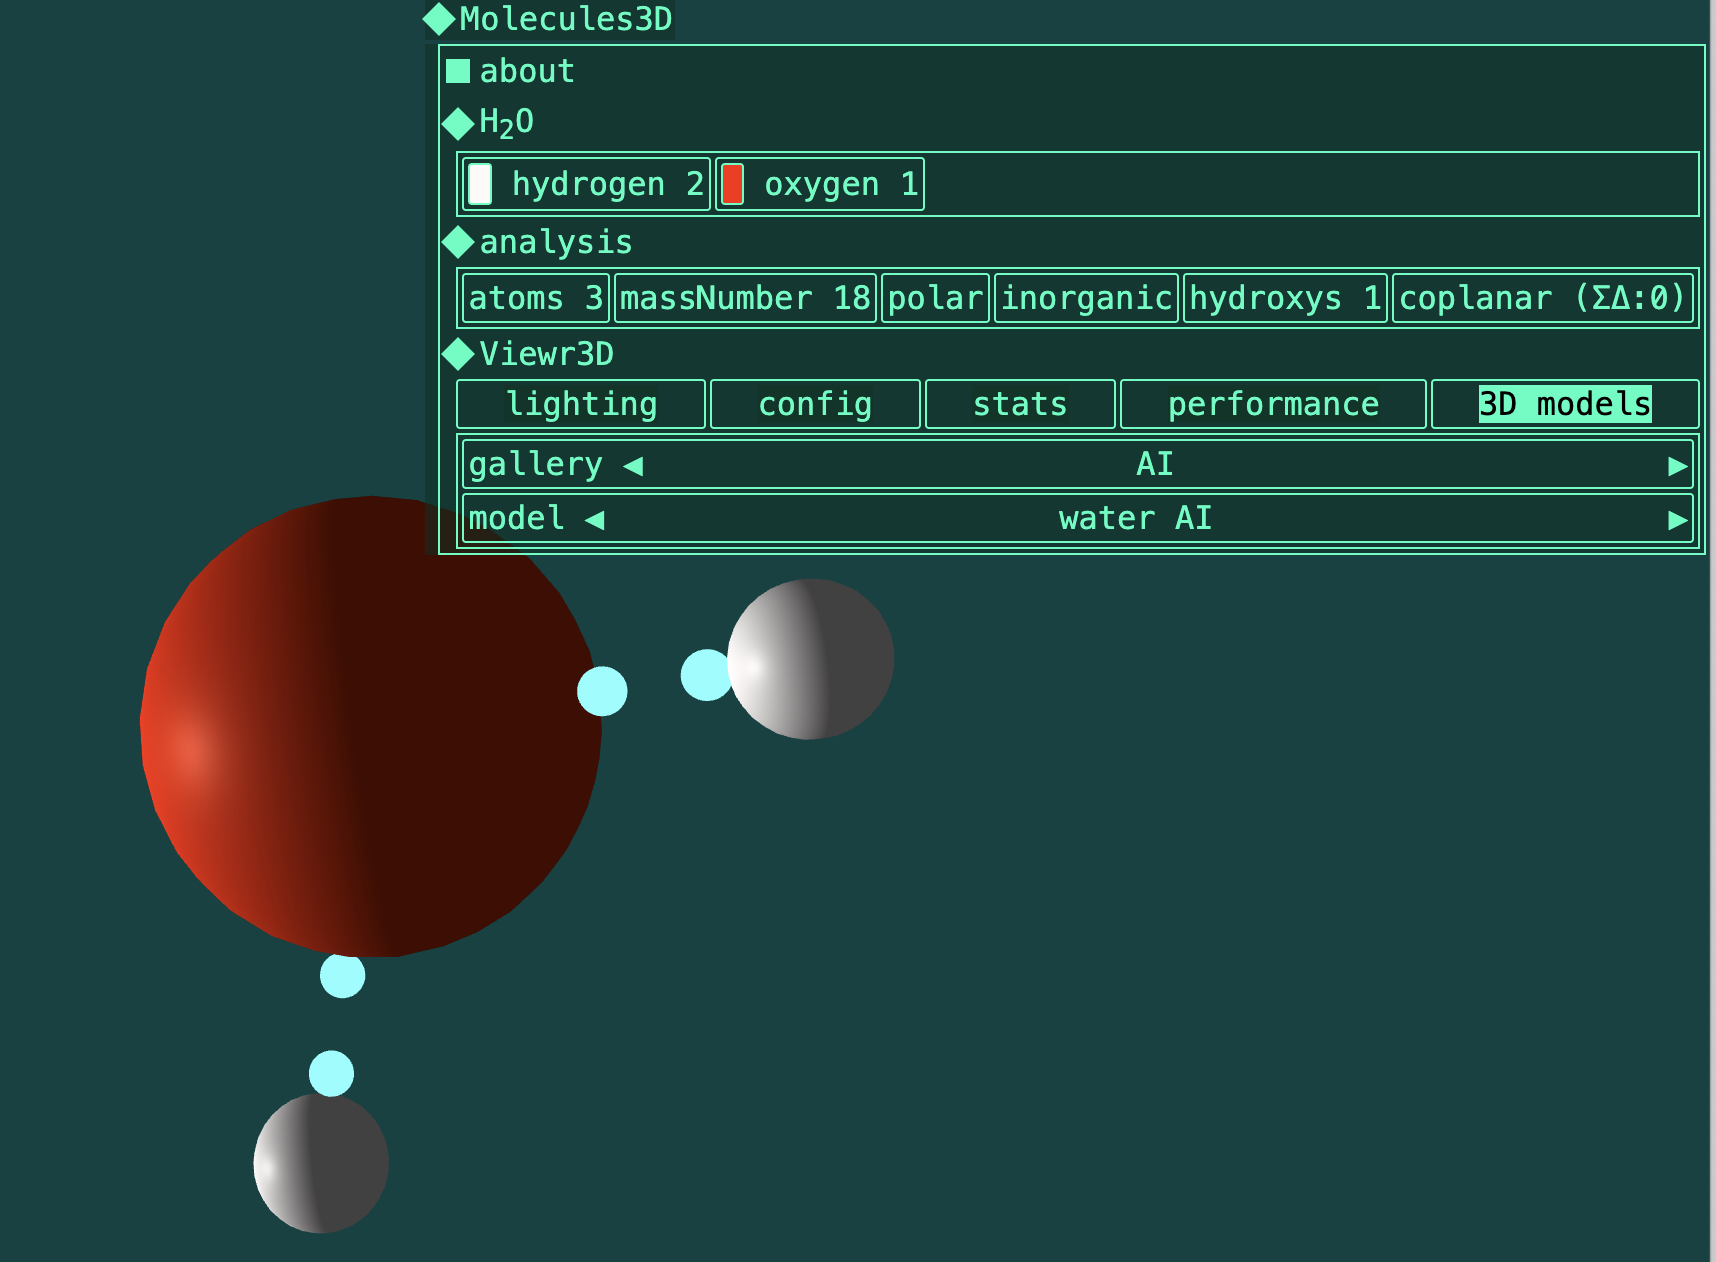Select the oxygen 1 element entry

click(820, 184)
